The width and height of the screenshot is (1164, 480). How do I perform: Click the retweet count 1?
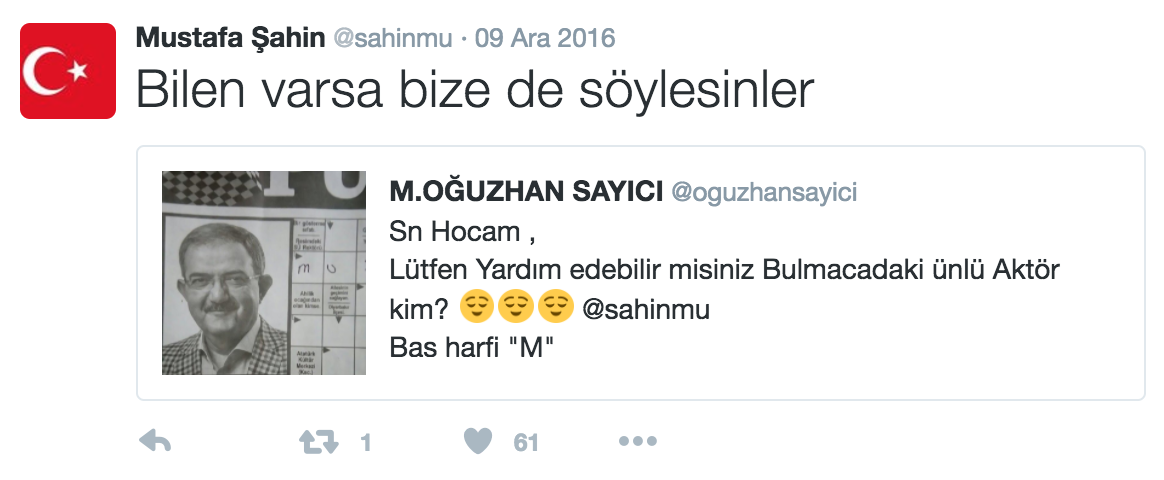(x=365, y=443)
